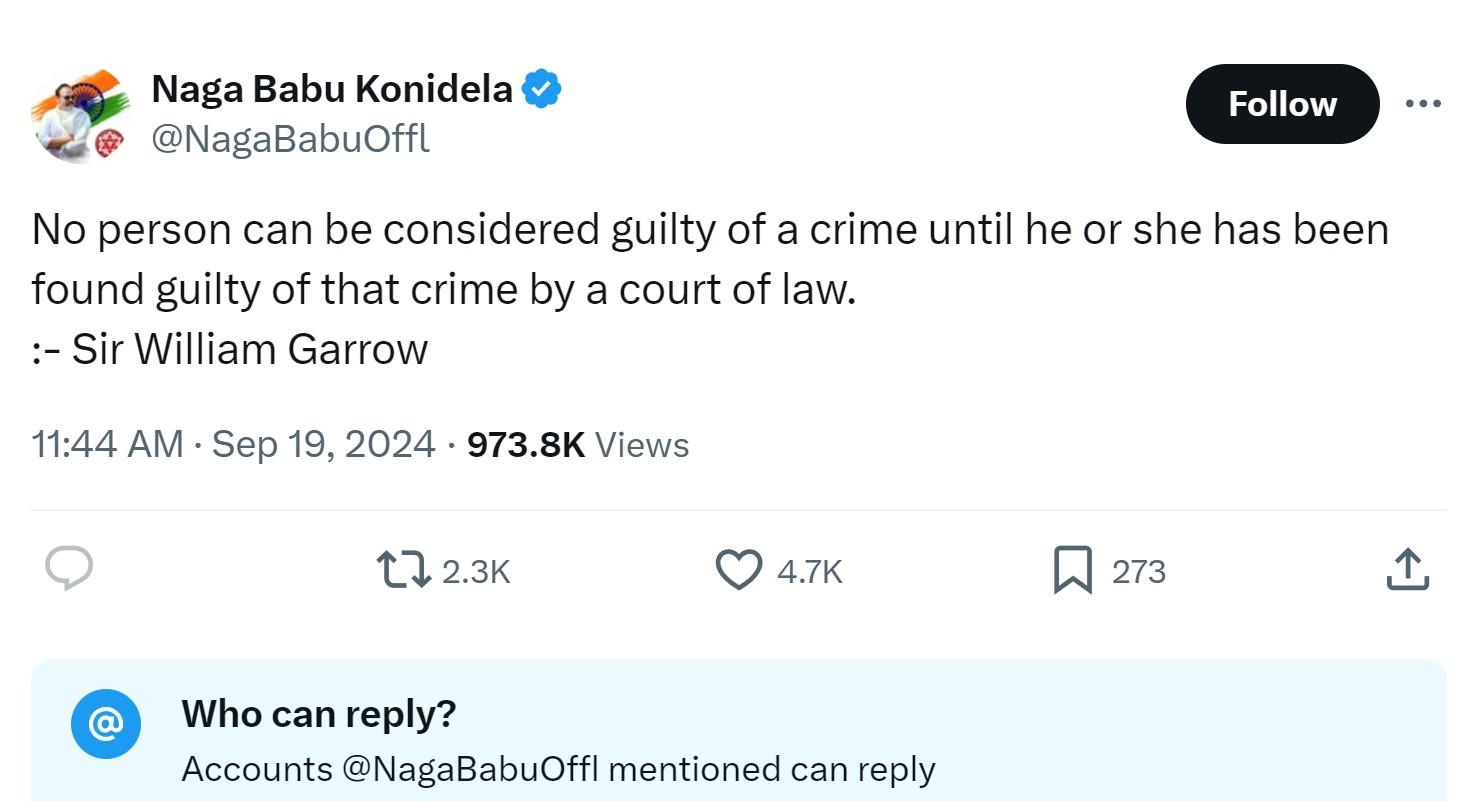Click the Sep 19, 2024 date
Screen dimensions: 1484x801
(323, 444)
